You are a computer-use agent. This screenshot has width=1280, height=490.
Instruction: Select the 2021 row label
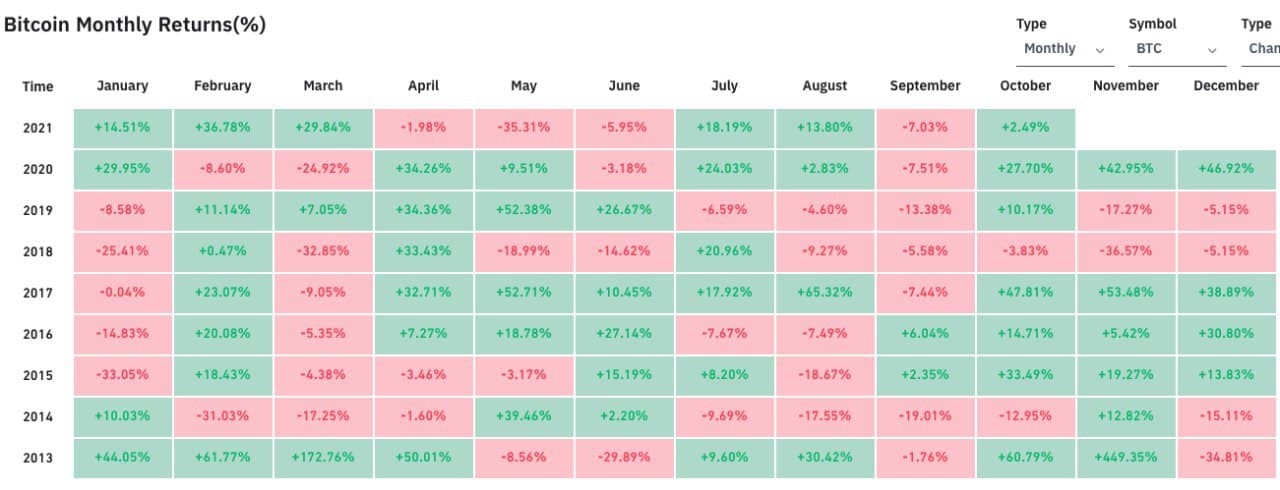[x=38, y=128]
